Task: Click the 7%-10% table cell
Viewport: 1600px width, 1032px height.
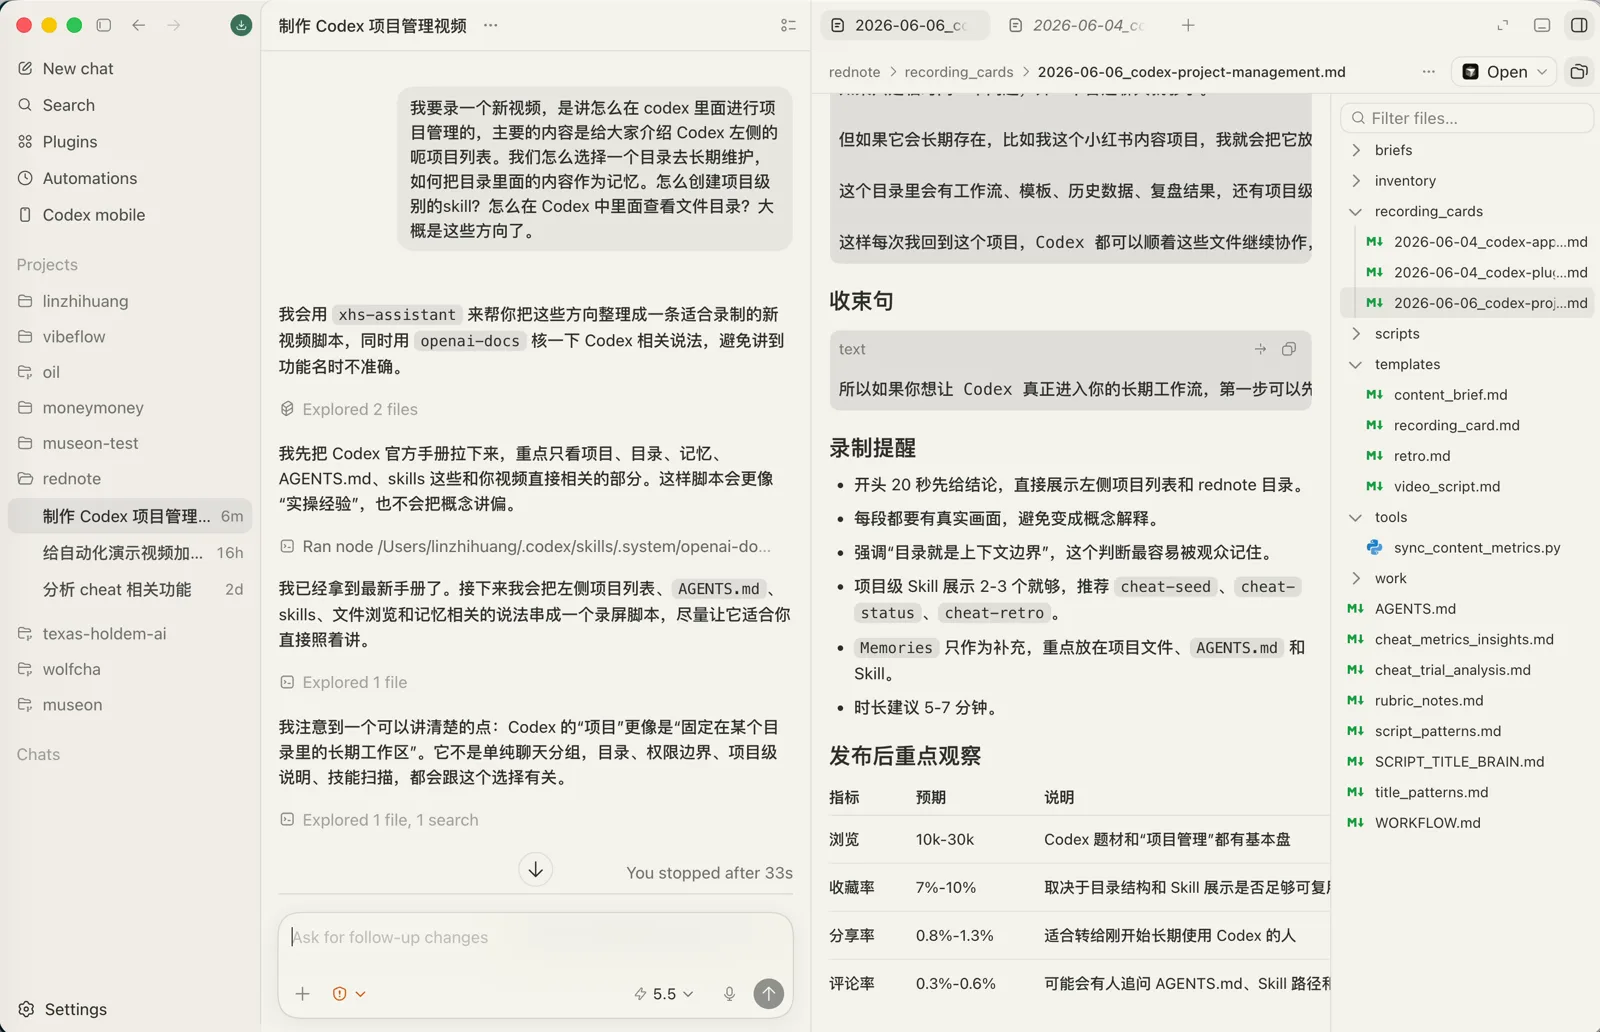Action: coord(946,888)
